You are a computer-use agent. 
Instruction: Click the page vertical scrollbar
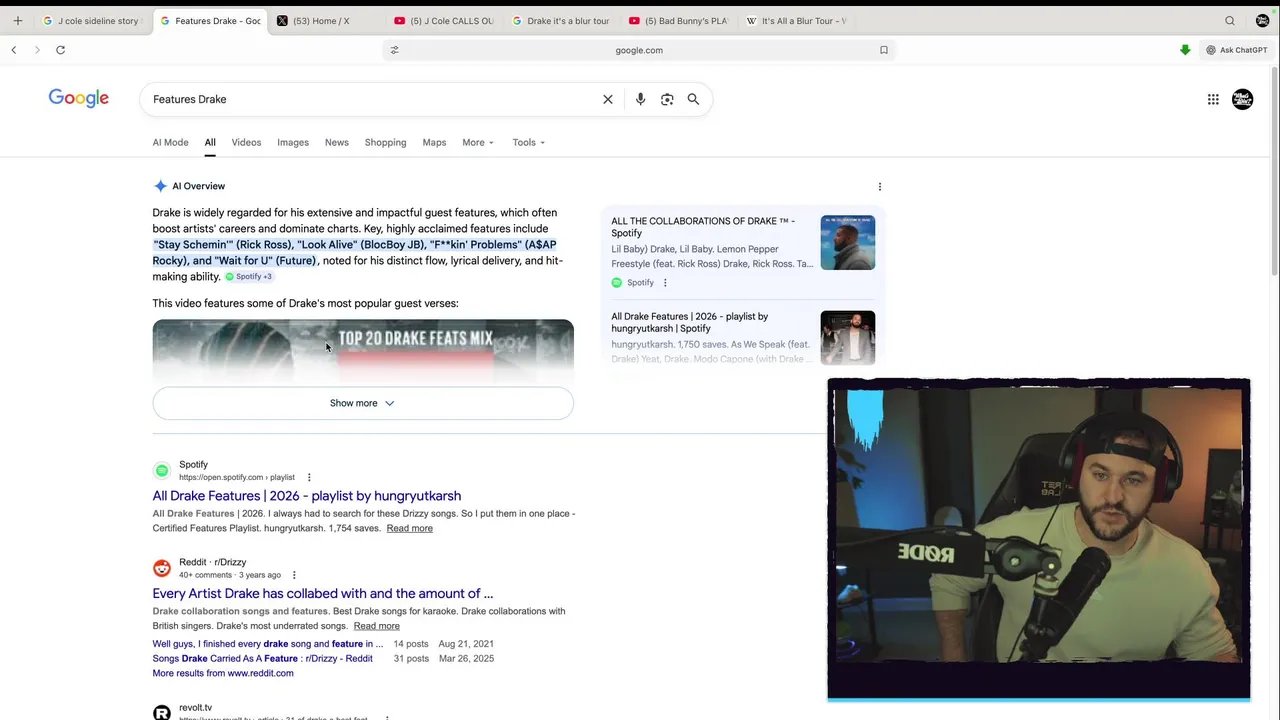[x=1274, y=170]
